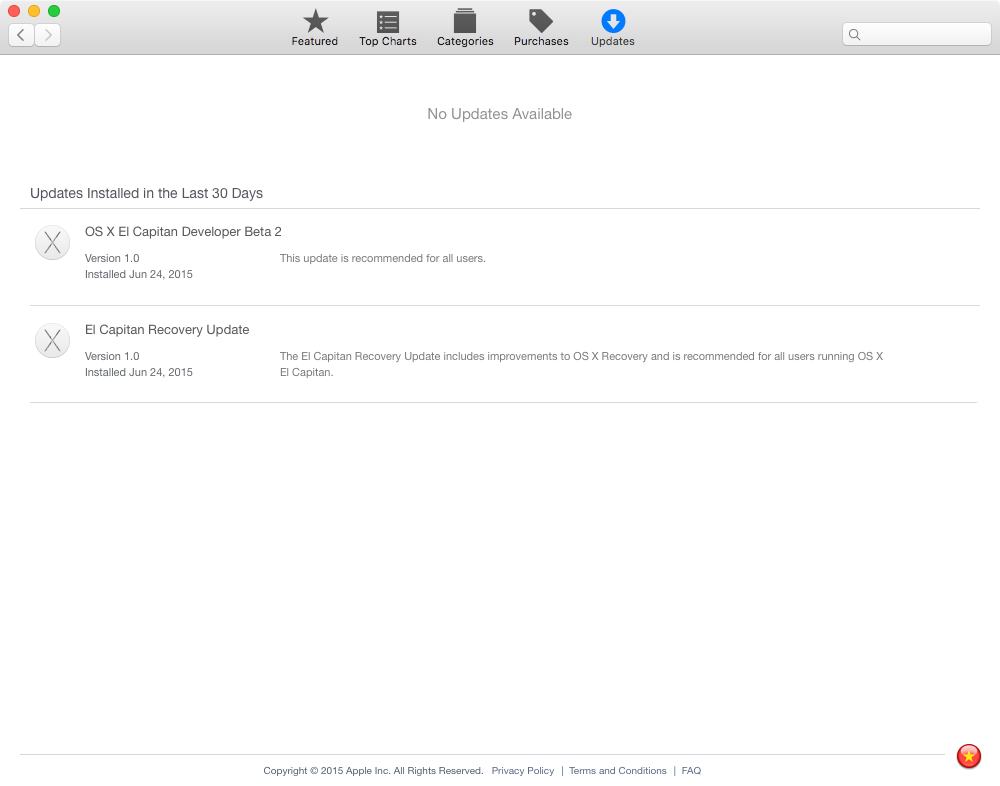Click the green full screen window button
The image size is (1000, 786).
[54, 11]
